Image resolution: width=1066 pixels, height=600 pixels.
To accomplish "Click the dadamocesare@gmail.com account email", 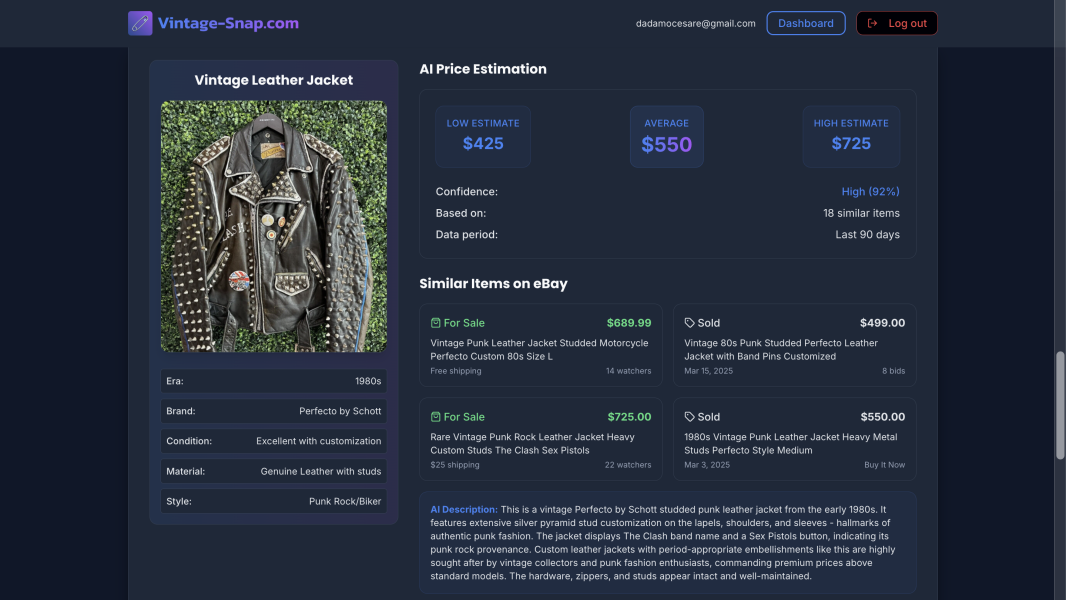I will point(695,23).
